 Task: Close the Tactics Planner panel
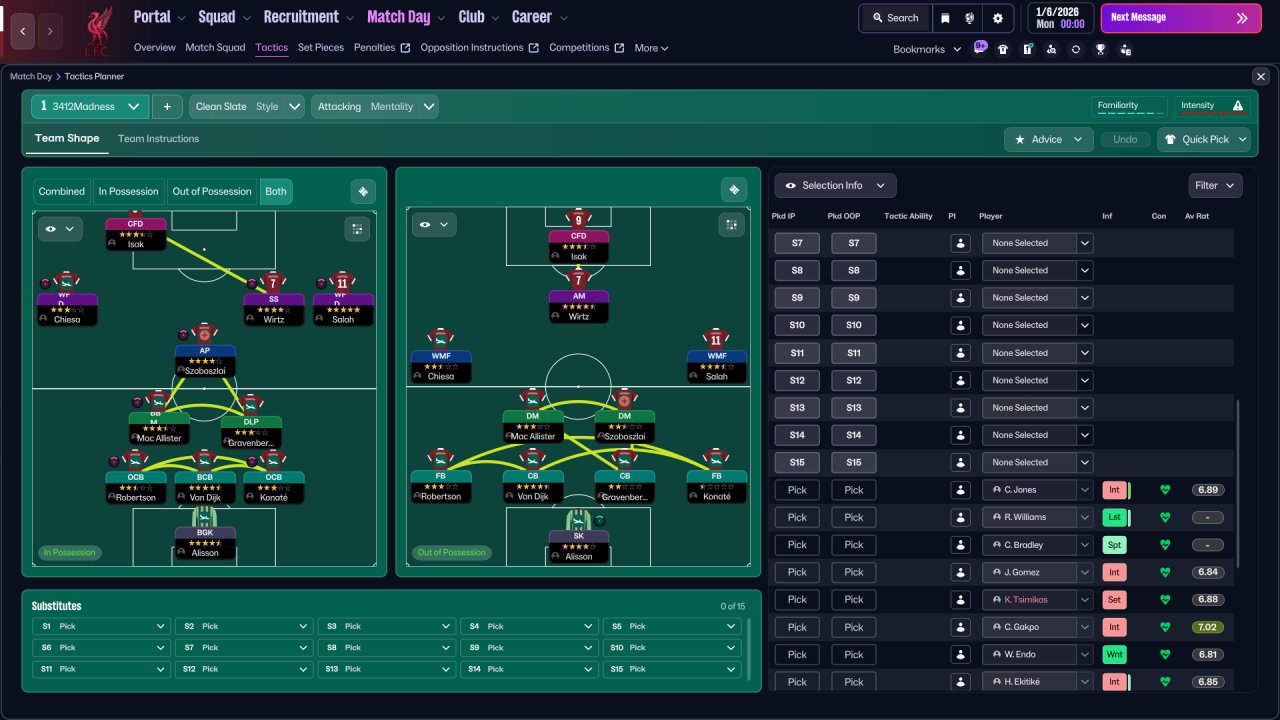pyautogui.click(x=1260, y=76)
